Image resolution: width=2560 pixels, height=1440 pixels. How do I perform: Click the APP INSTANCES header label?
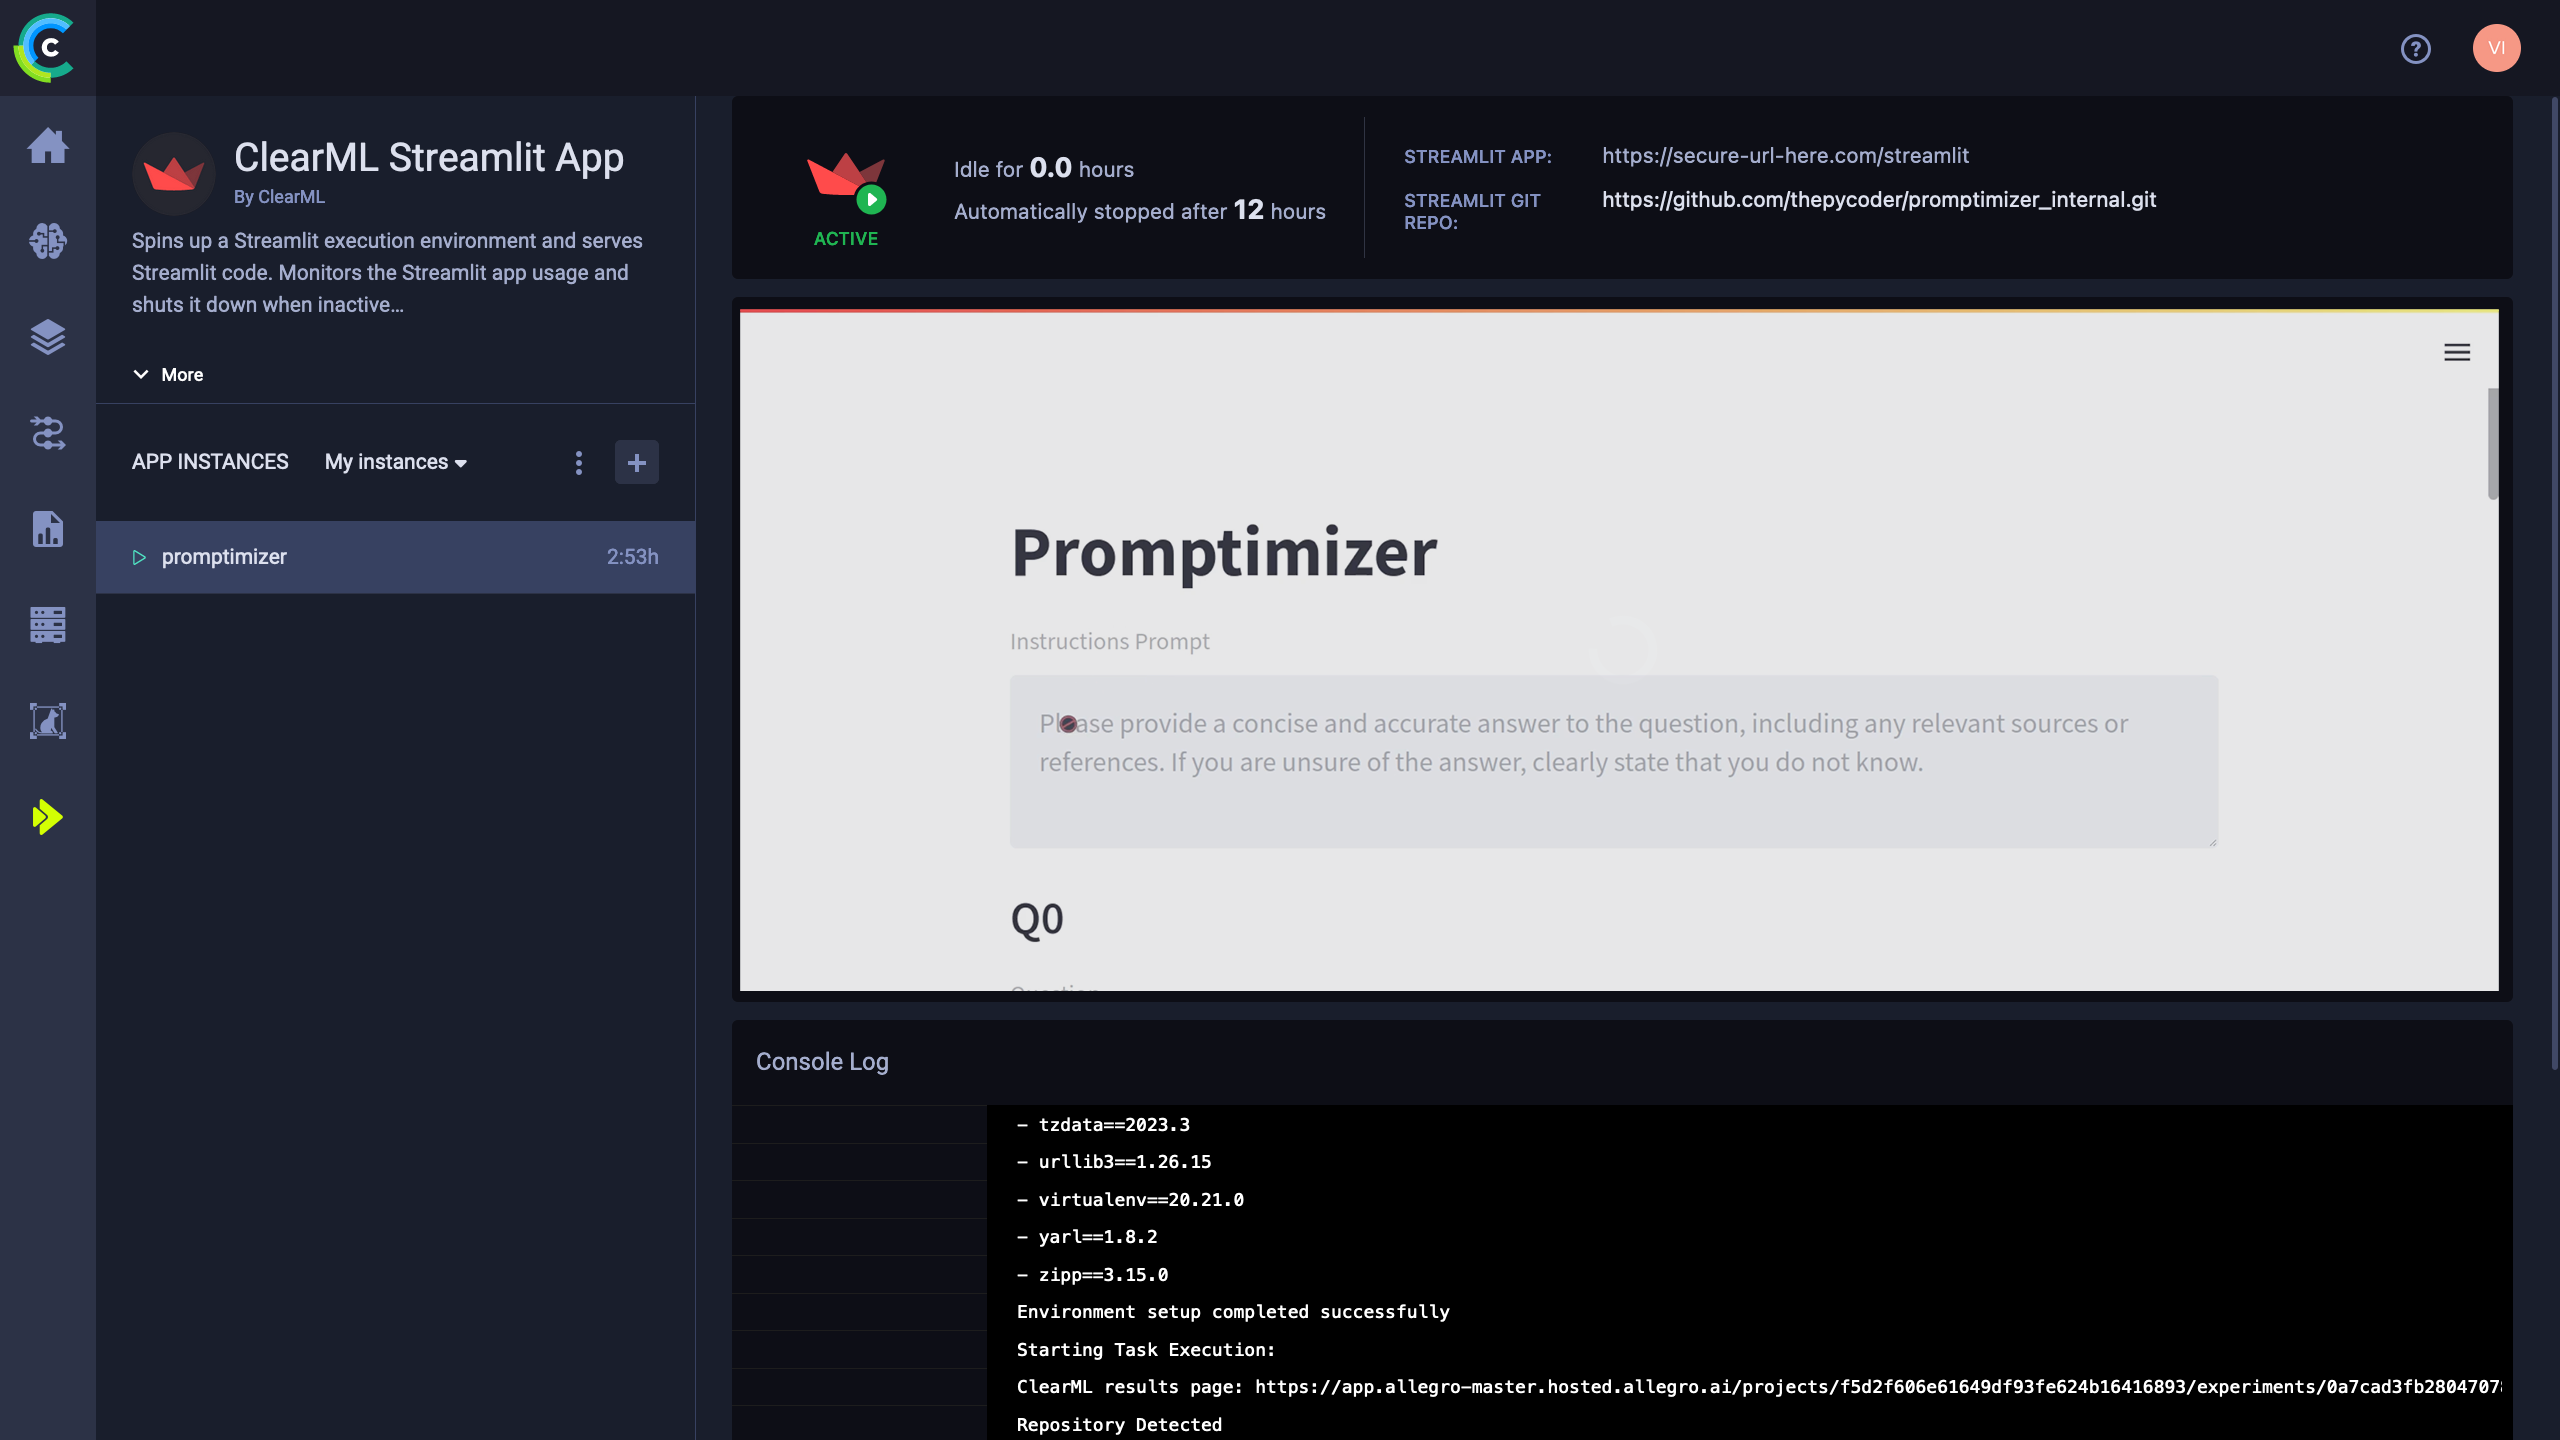click(x=210, y=462)
